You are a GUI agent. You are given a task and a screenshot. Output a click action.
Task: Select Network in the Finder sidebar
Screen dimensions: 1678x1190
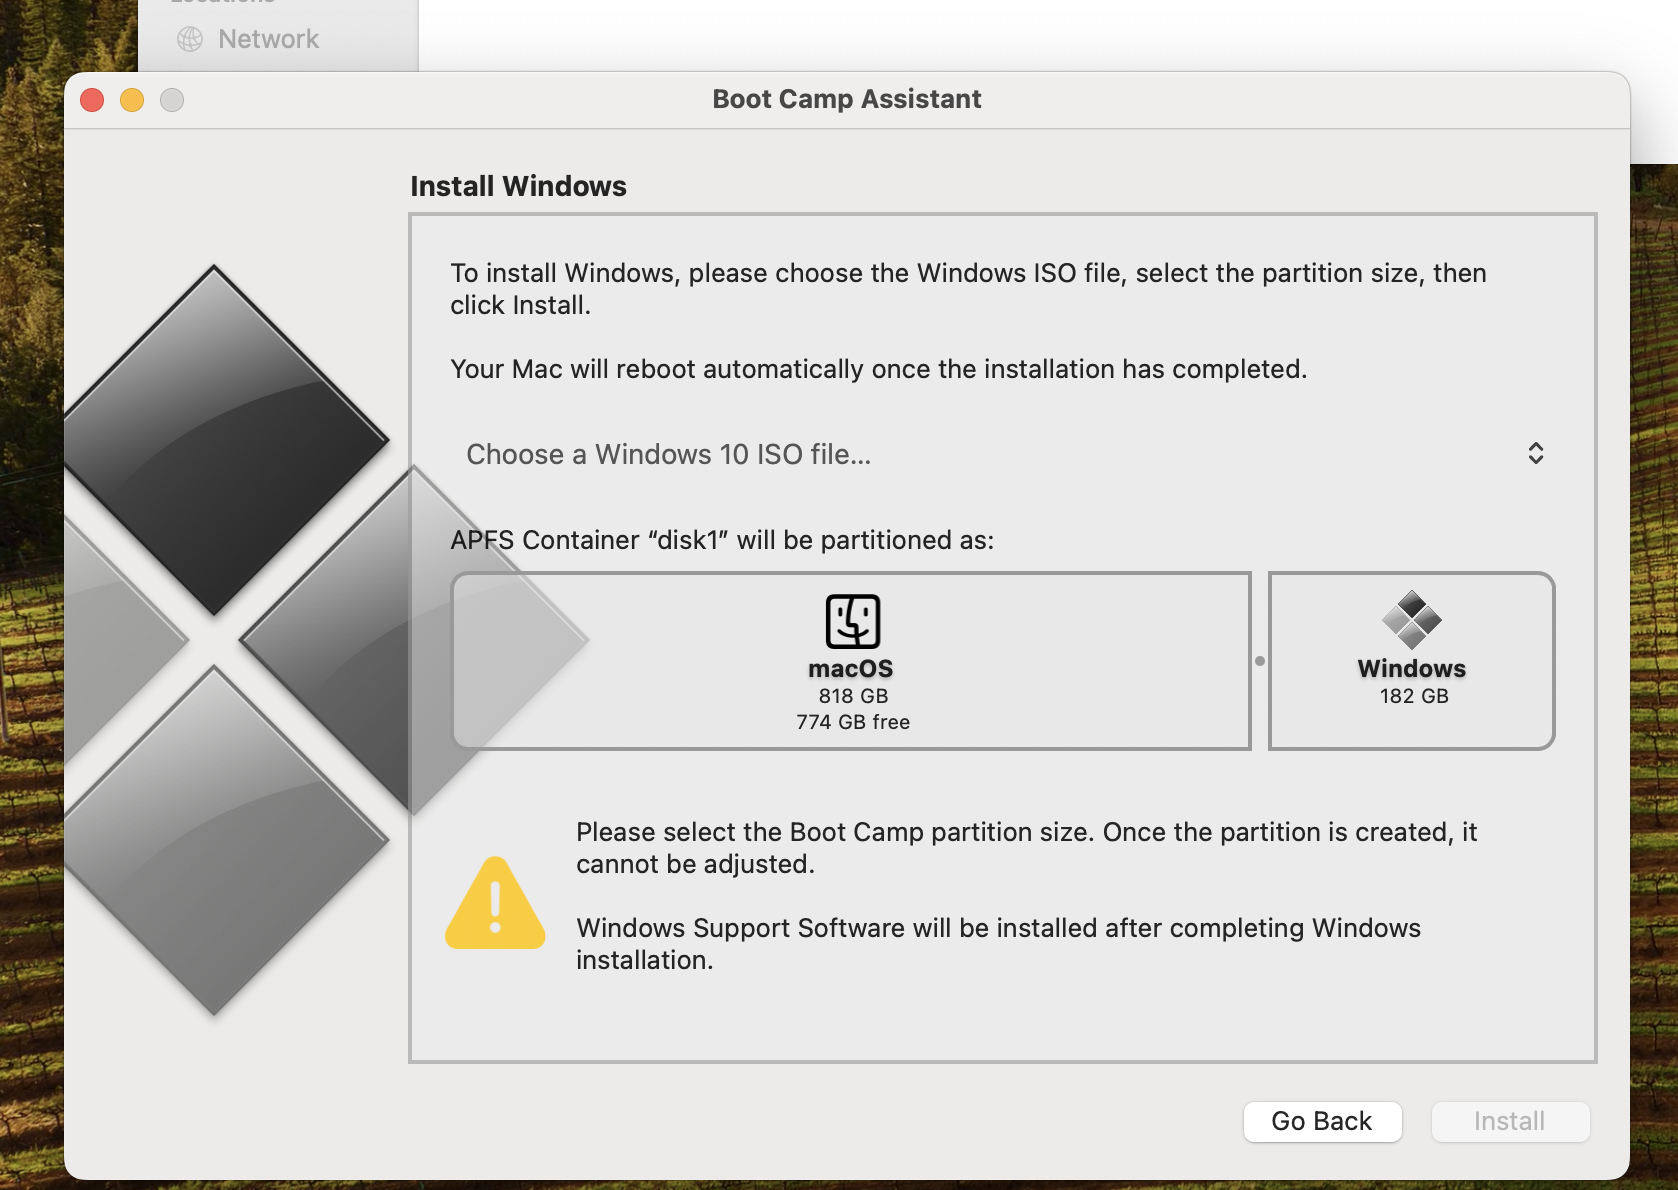[268, 39]
